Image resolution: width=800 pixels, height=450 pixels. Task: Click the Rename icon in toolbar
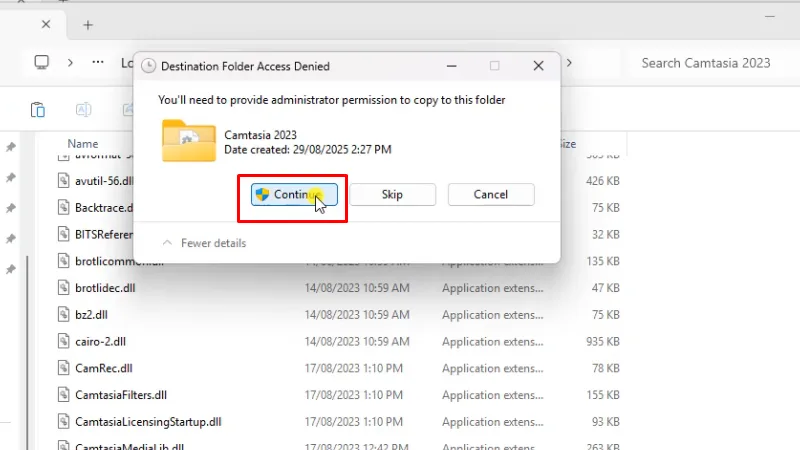pyautogui.click(x=85, y=110)
